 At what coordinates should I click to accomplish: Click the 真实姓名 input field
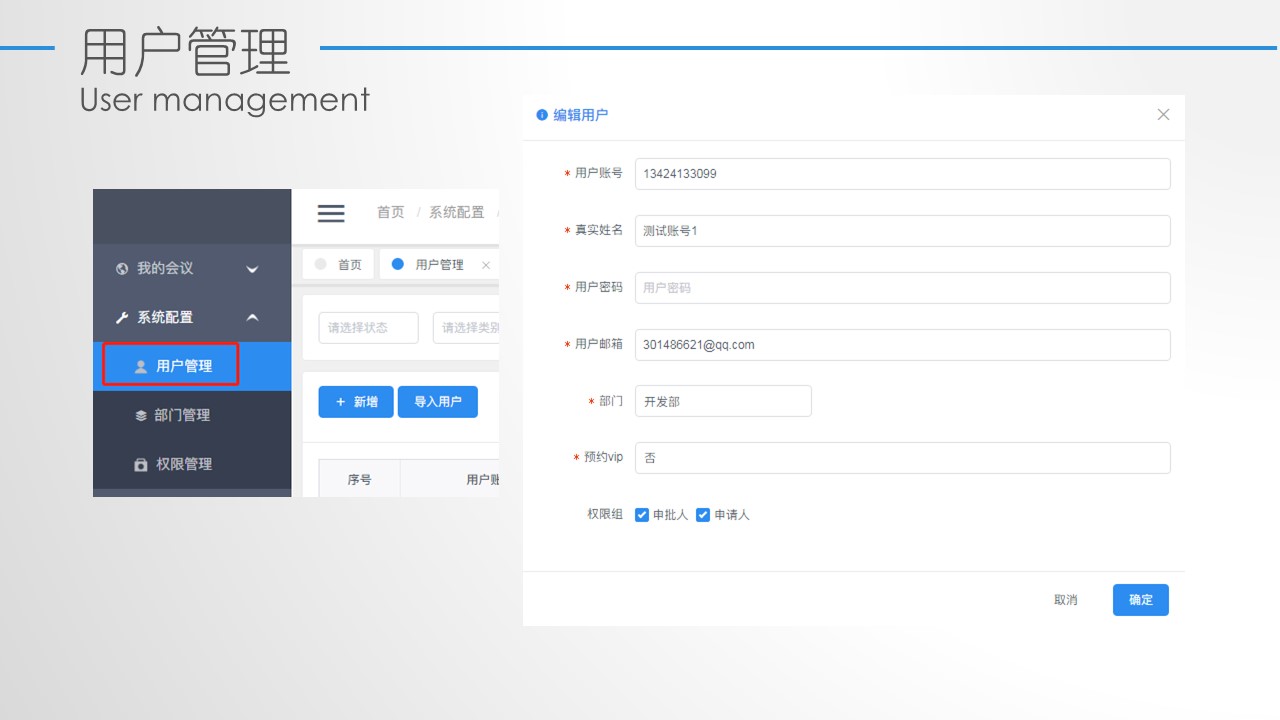tap(902, 231)
